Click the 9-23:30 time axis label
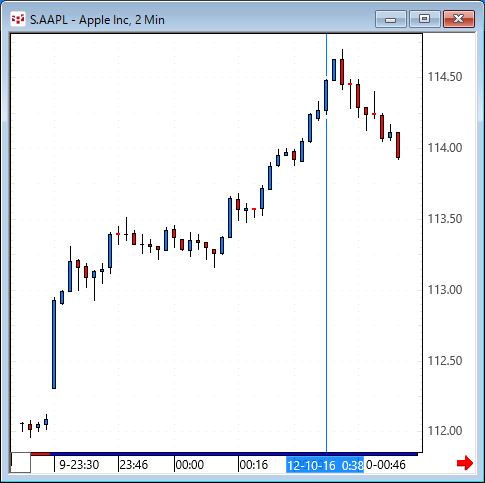485x483 pixels. [x=79, y=465]
